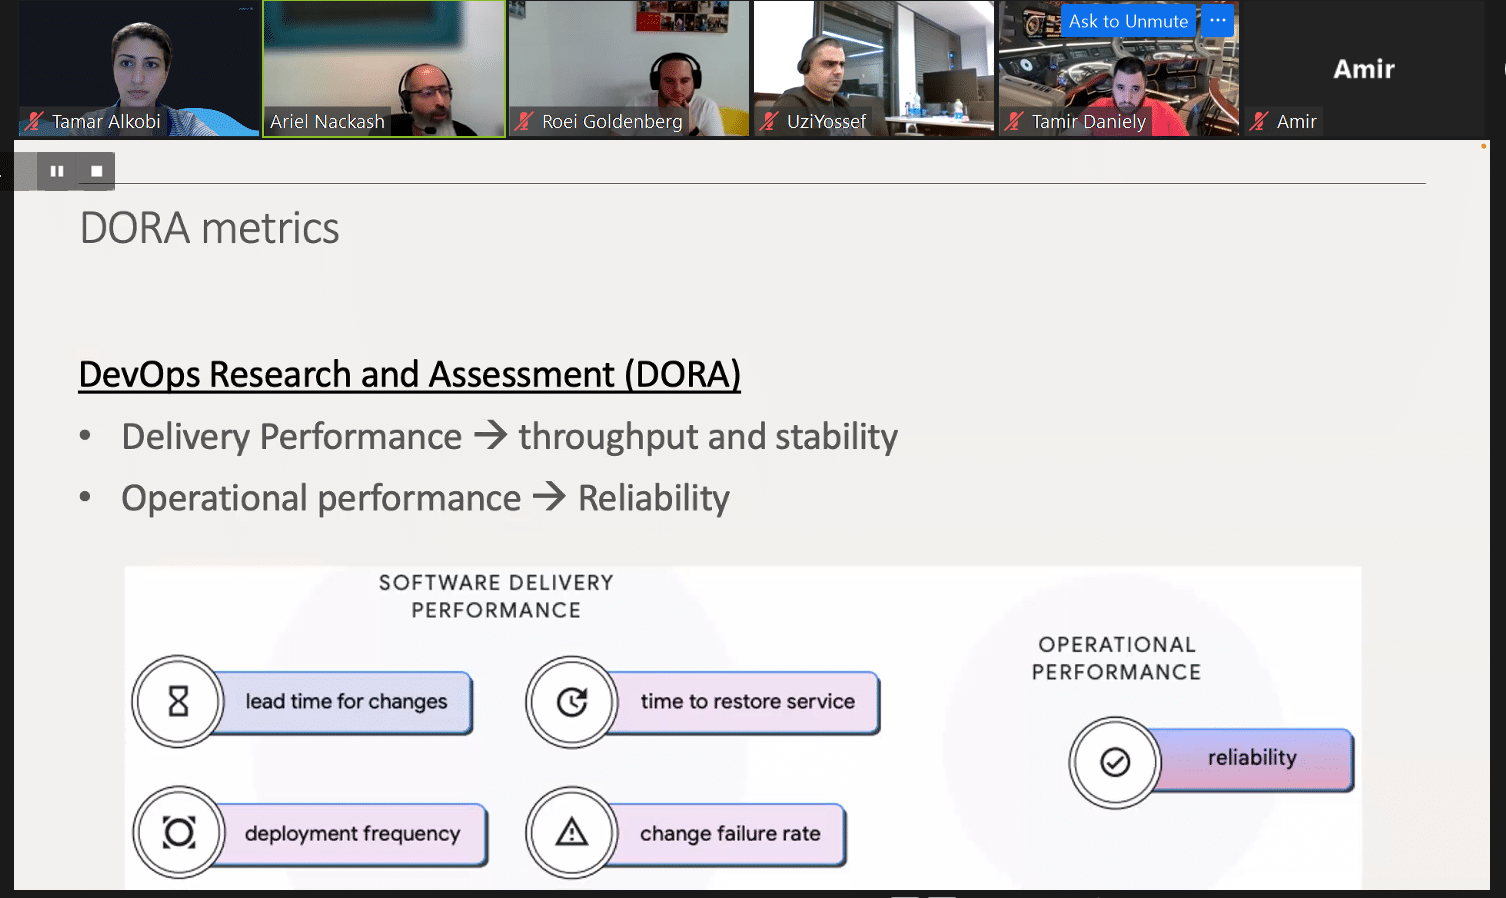Viewport: 1506px width, 898px height.
Task: Click the OPERATIONAL PERFORMANCE heading
Action: click(x=1116, y=658)
